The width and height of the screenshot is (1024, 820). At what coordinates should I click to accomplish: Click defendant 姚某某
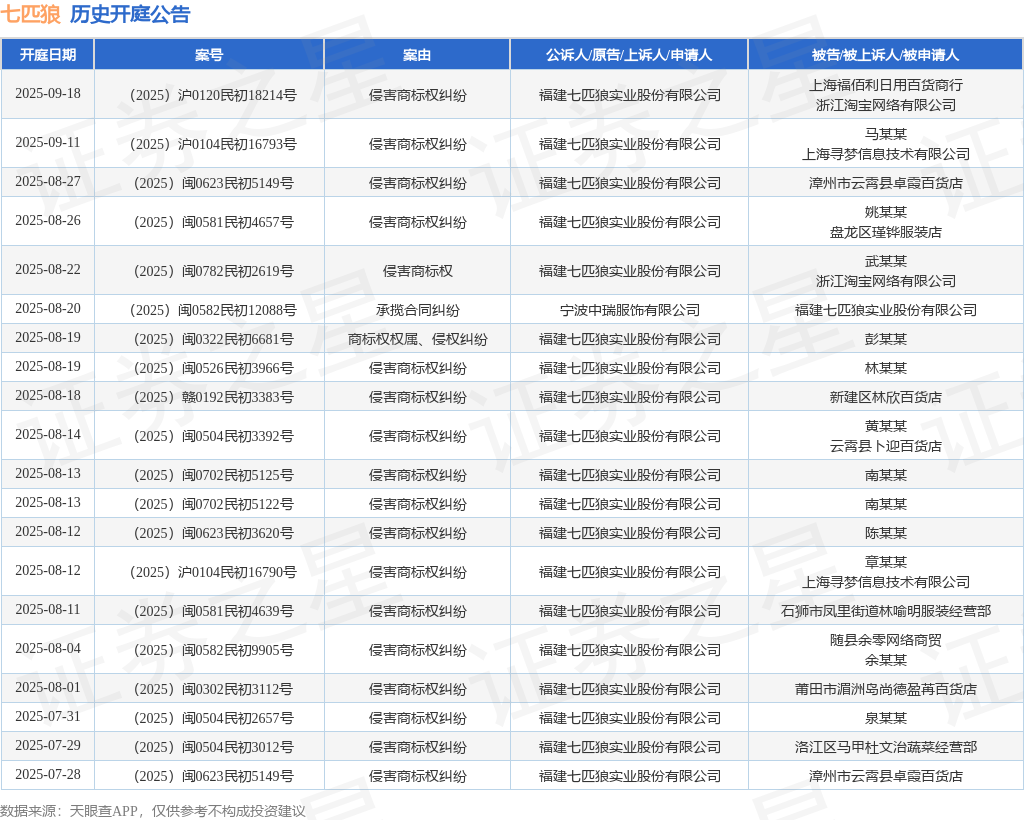click(x=886, y=212)
